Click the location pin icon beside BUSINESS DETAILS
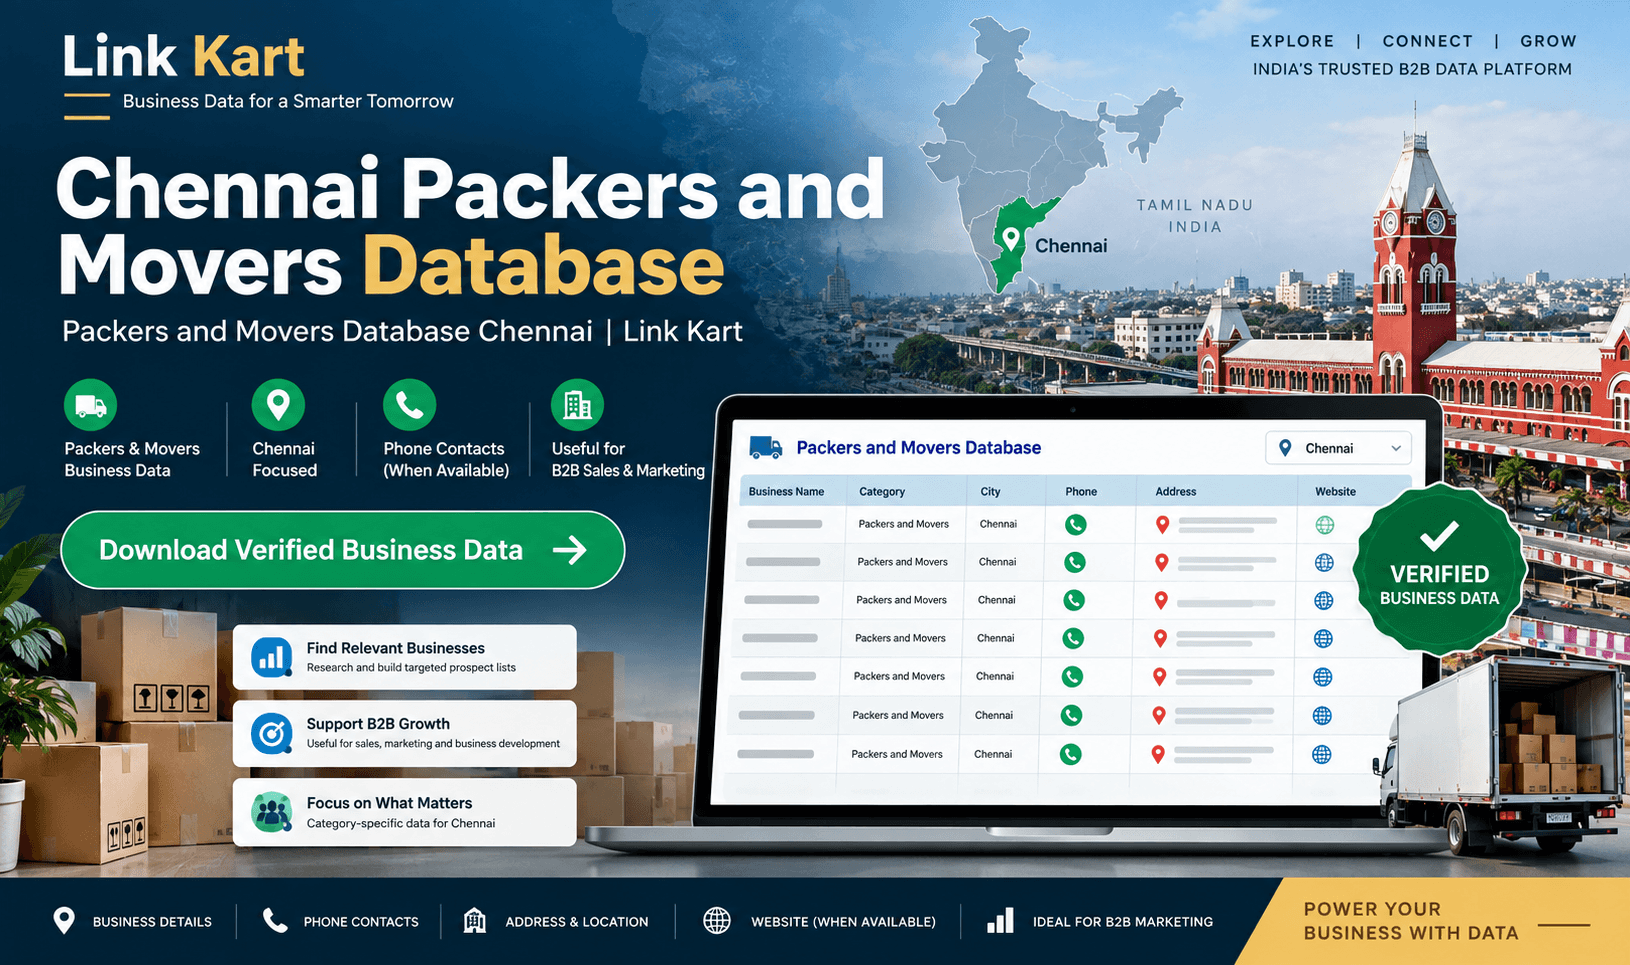Screen dimensions: 1630x965 click(x=64, y=921)
